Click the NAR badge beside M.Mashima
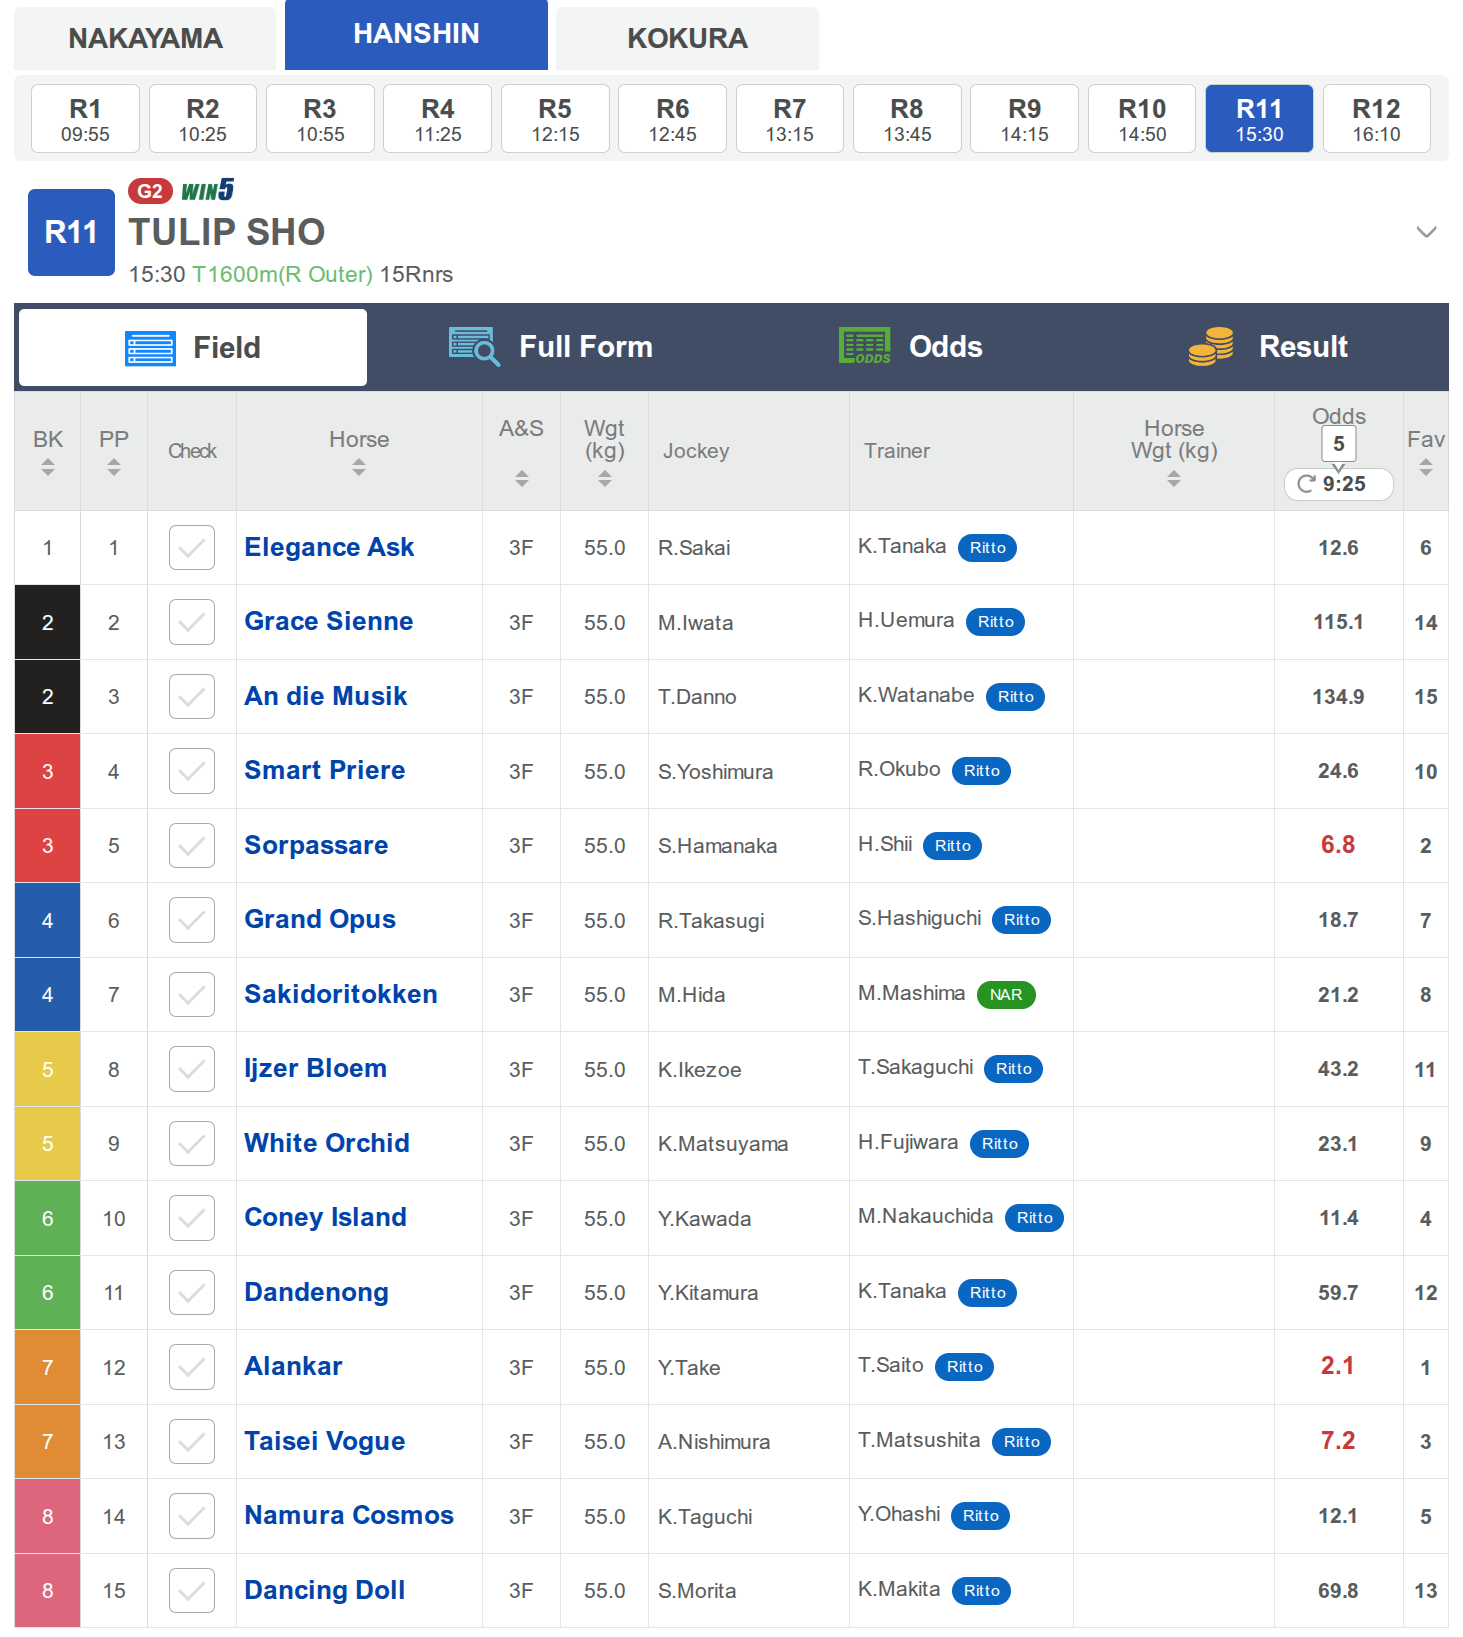The height and width of the screenshot is (1637, 1463). 1006,995
